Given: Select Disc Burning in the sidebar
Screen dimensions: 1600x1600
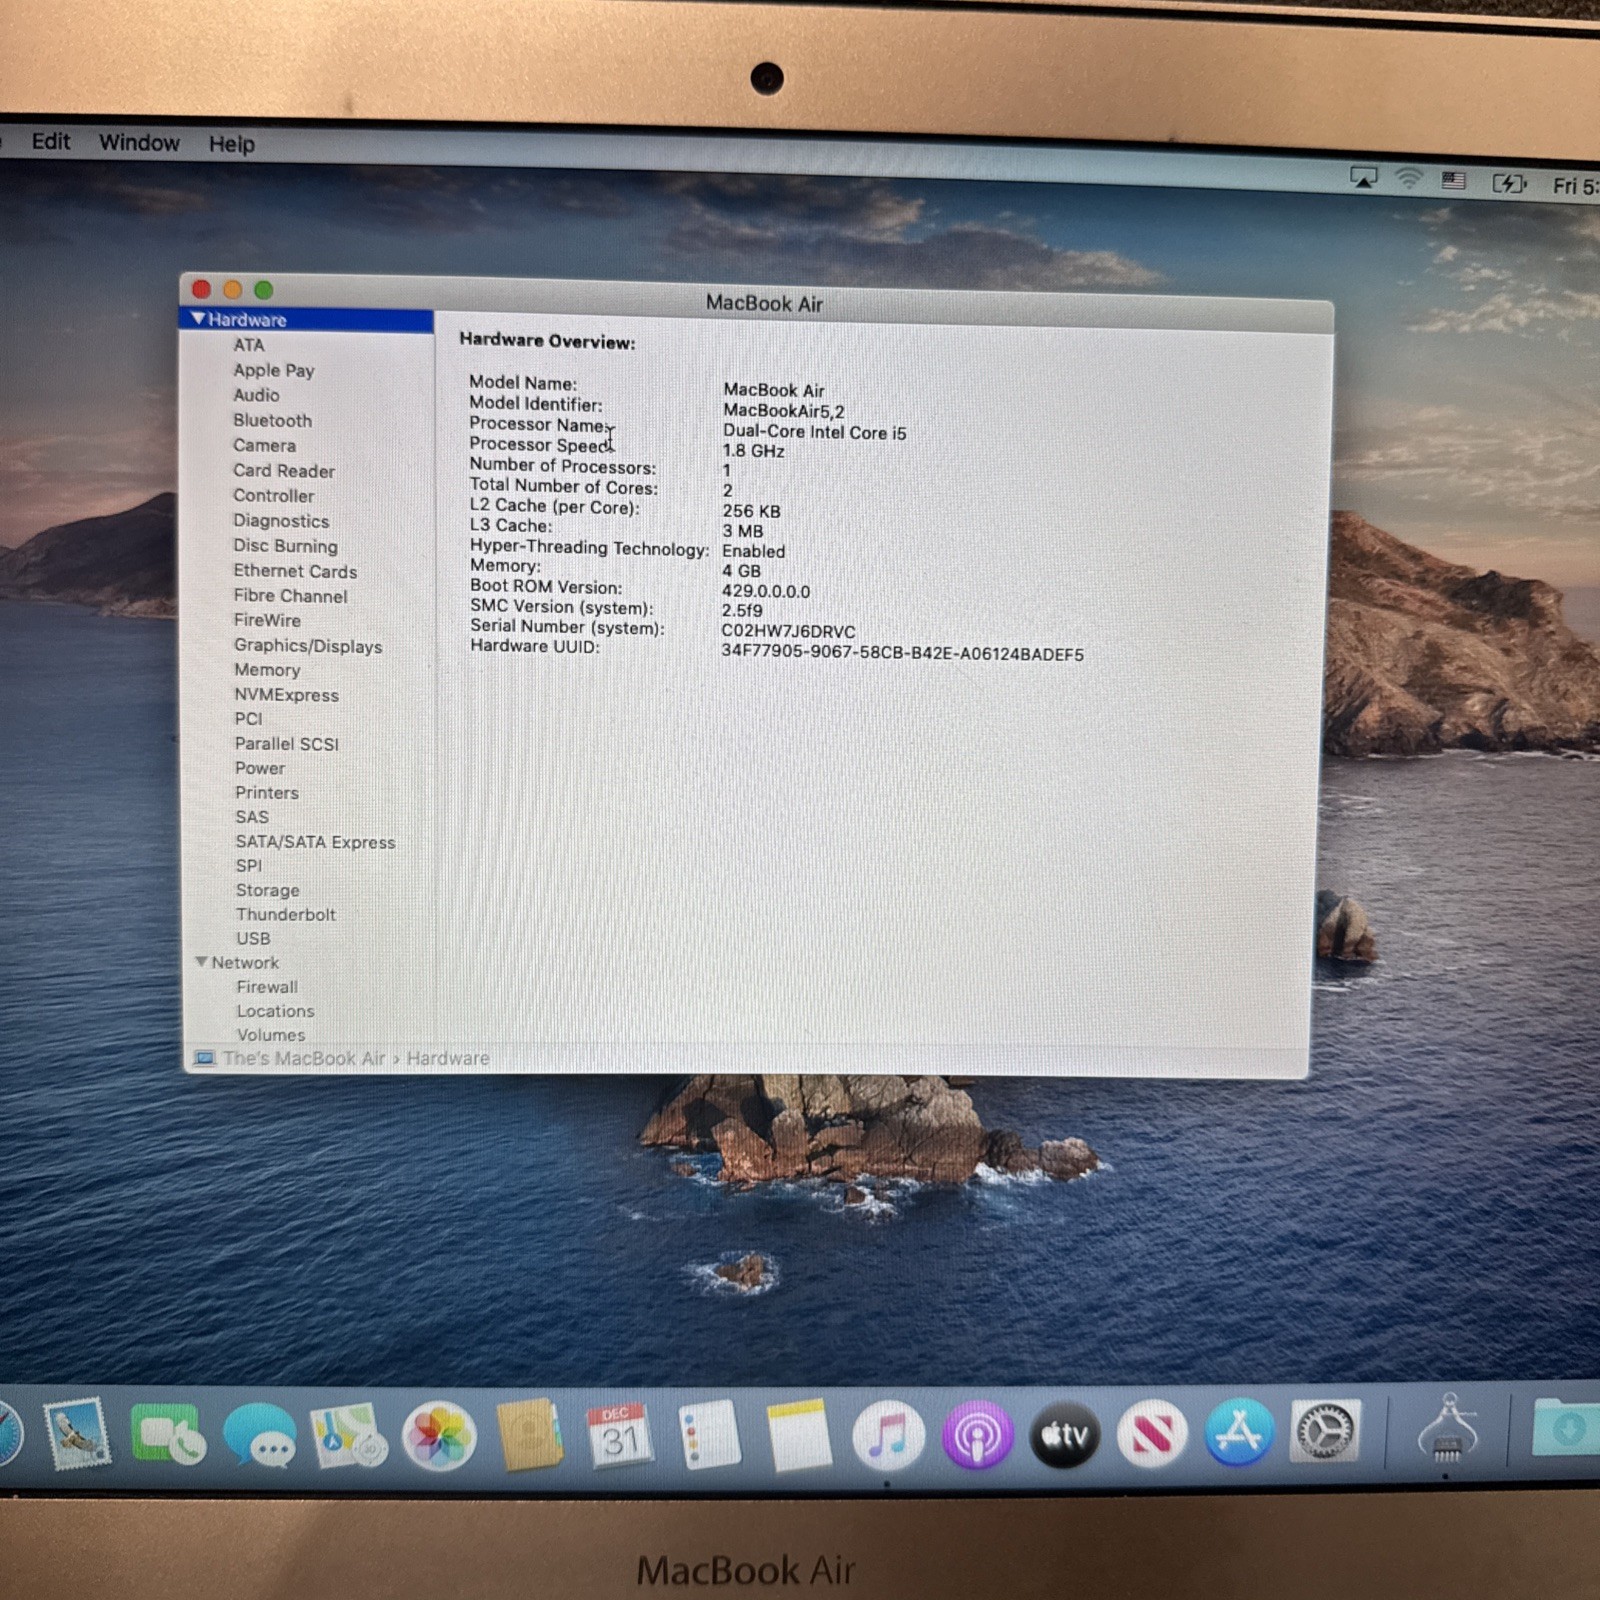Looking at the screenshot, I should [285, 545].
